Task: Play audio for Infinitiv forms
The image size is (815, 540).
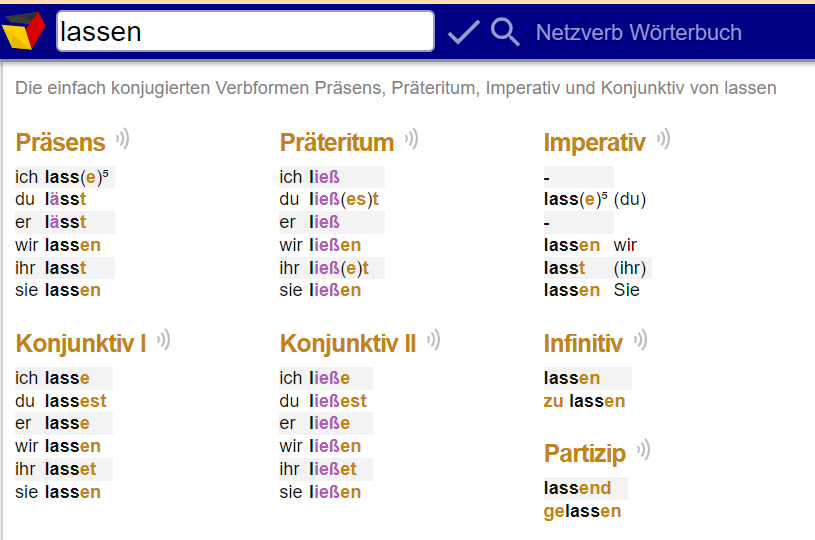Action: (x=640, y=340)
